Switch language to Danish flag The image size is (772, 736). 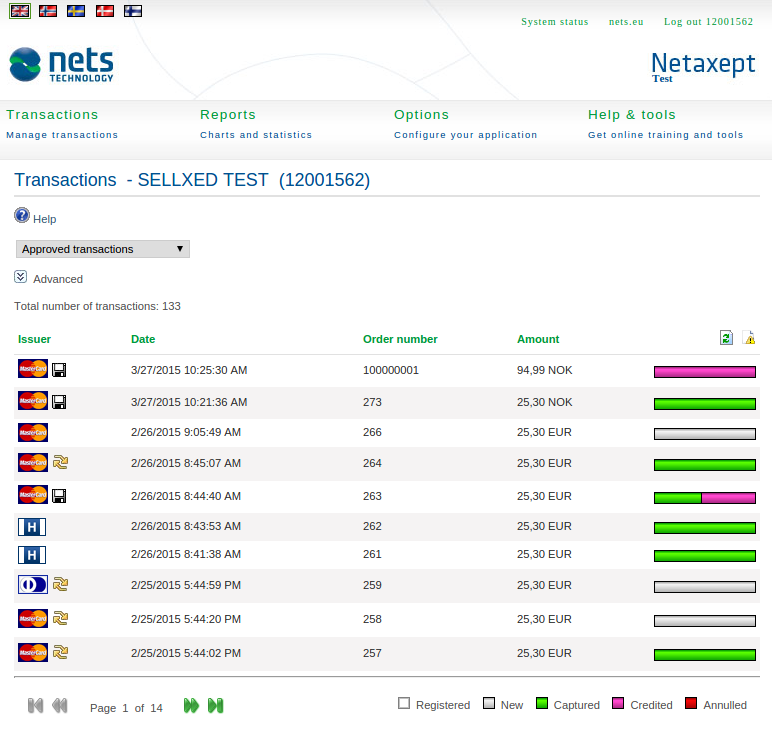click(105, 10)
